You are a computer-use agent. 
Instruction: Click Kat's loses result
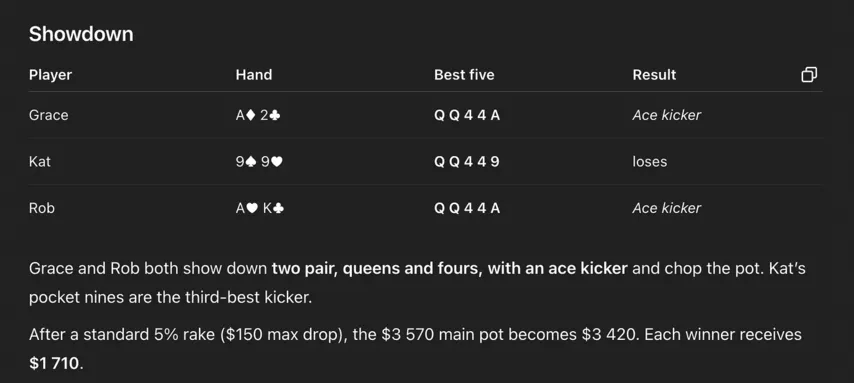point(650,162)
